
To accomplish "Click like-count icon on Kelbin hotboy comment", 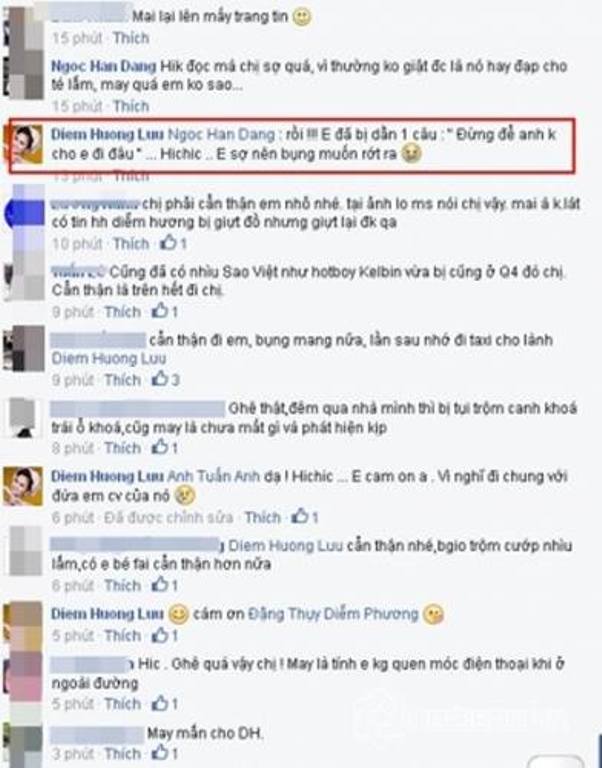I will pyautogui.click(x=160, y=311).
